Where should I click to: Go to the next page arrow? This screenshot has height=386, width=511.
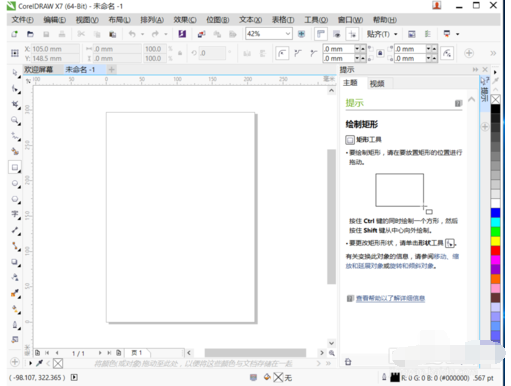[x=100, y=353]
